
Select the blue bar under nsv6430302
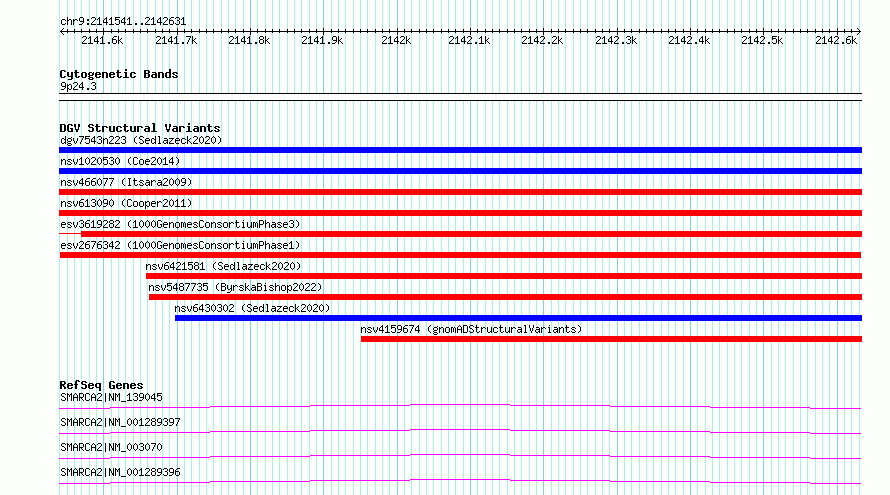click(x=518, y=318)
